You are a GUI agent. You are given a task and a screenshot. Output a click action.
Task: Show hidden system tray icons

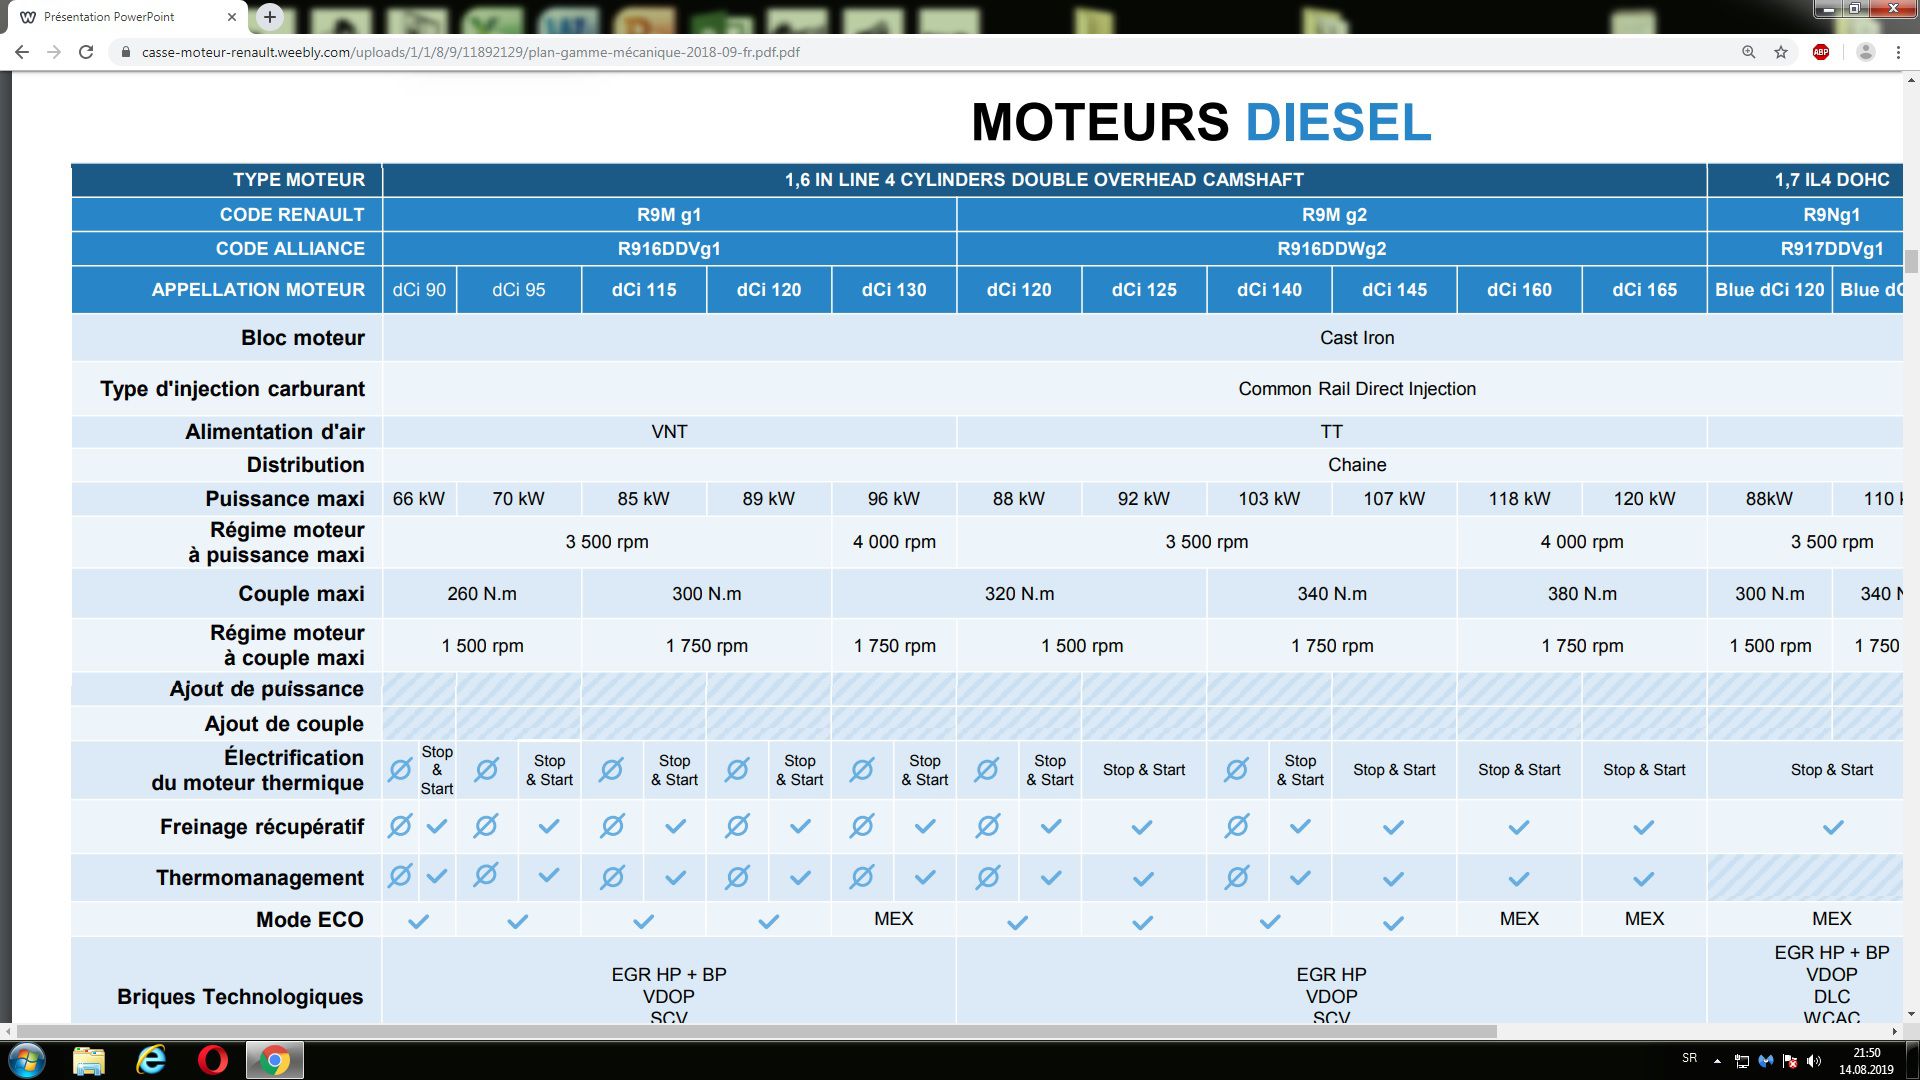pos(1717,1061)
